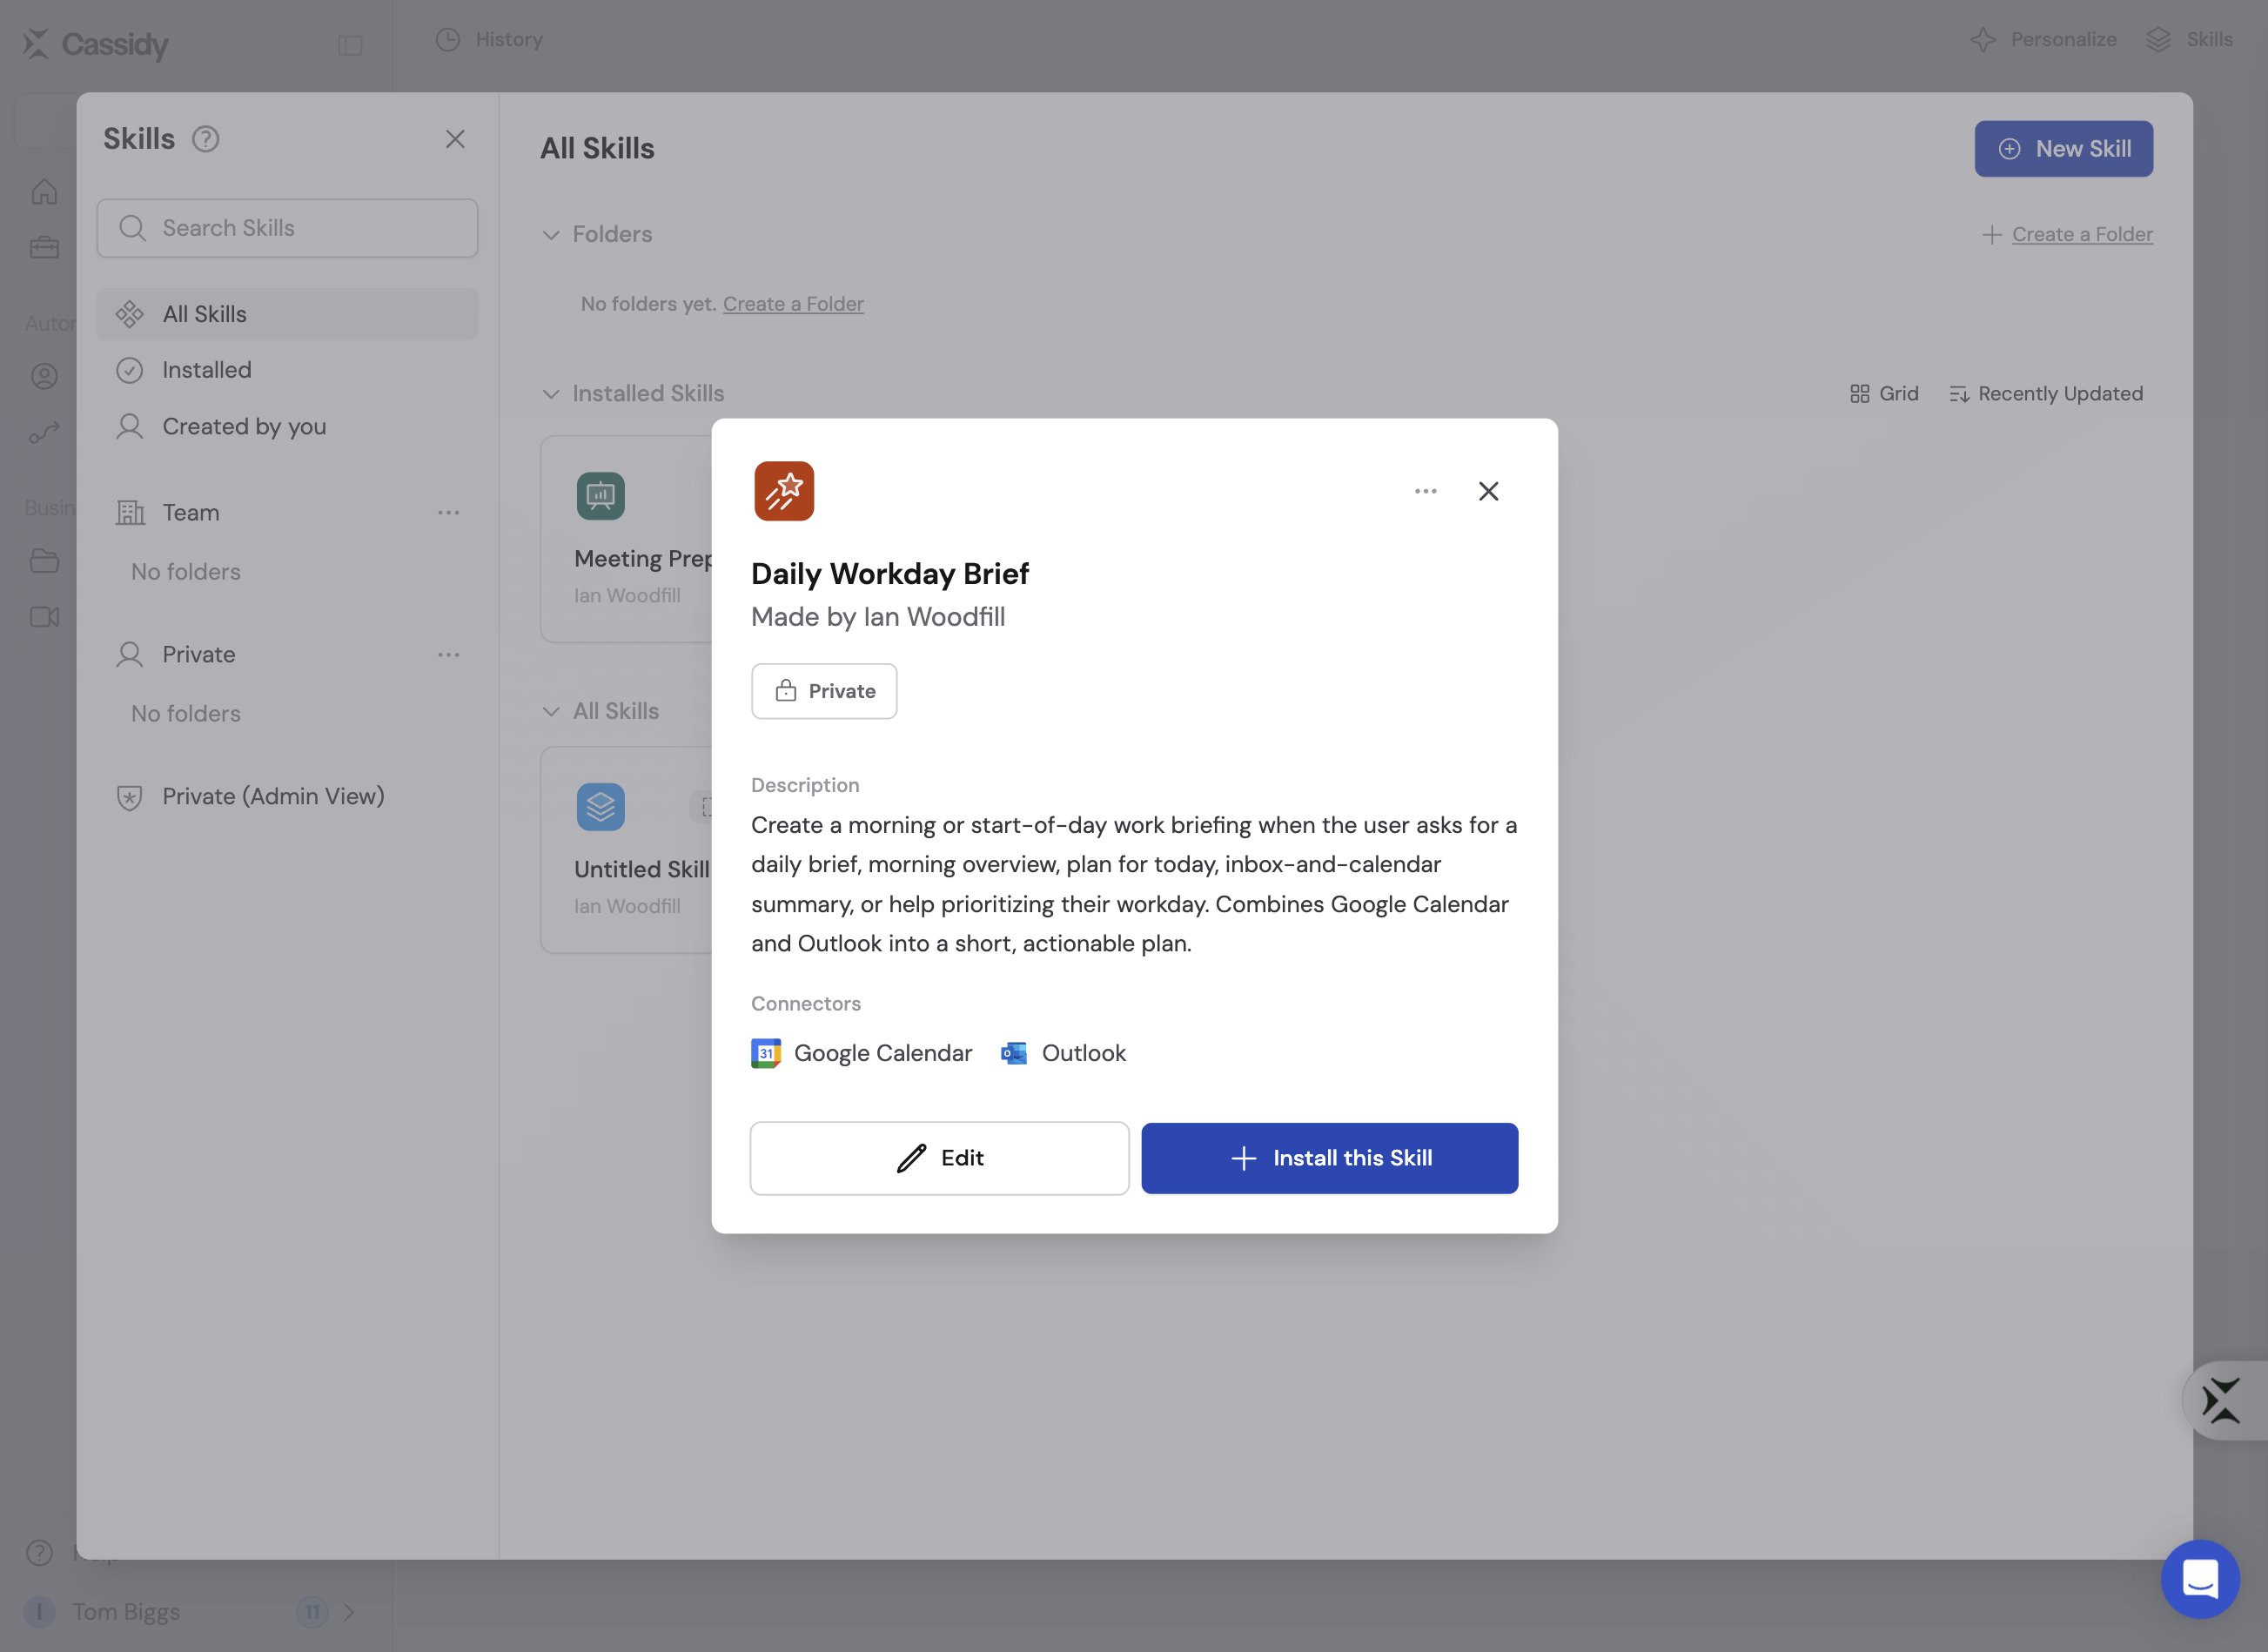Click Create a Folder link at top right
This screenshot has height=1652, width=2268.
2082,234
